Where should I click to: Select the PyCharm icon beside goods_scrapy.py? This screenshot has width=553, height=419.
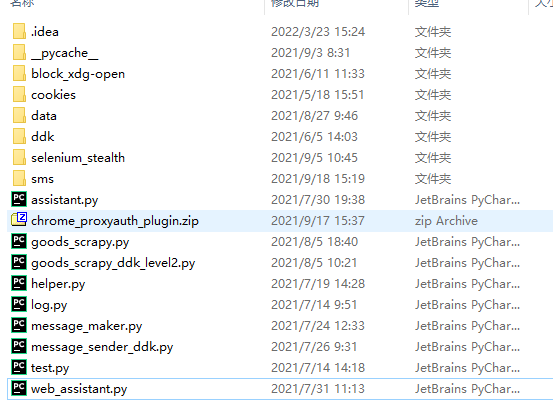click(x=19, y=241)
